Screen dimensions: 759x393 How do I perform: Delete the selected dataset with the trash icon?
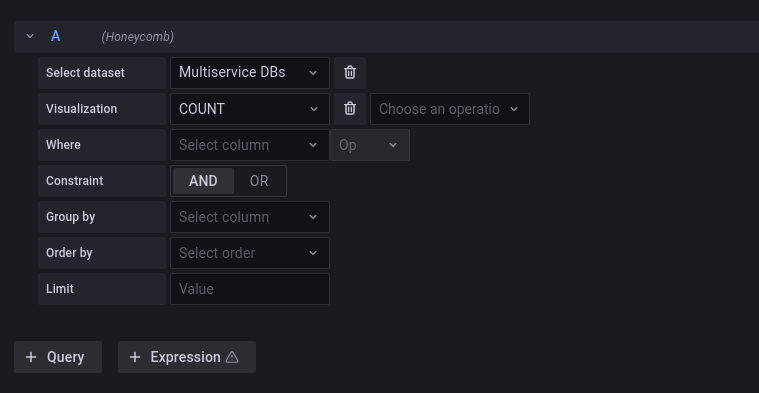tap(350, 73)
